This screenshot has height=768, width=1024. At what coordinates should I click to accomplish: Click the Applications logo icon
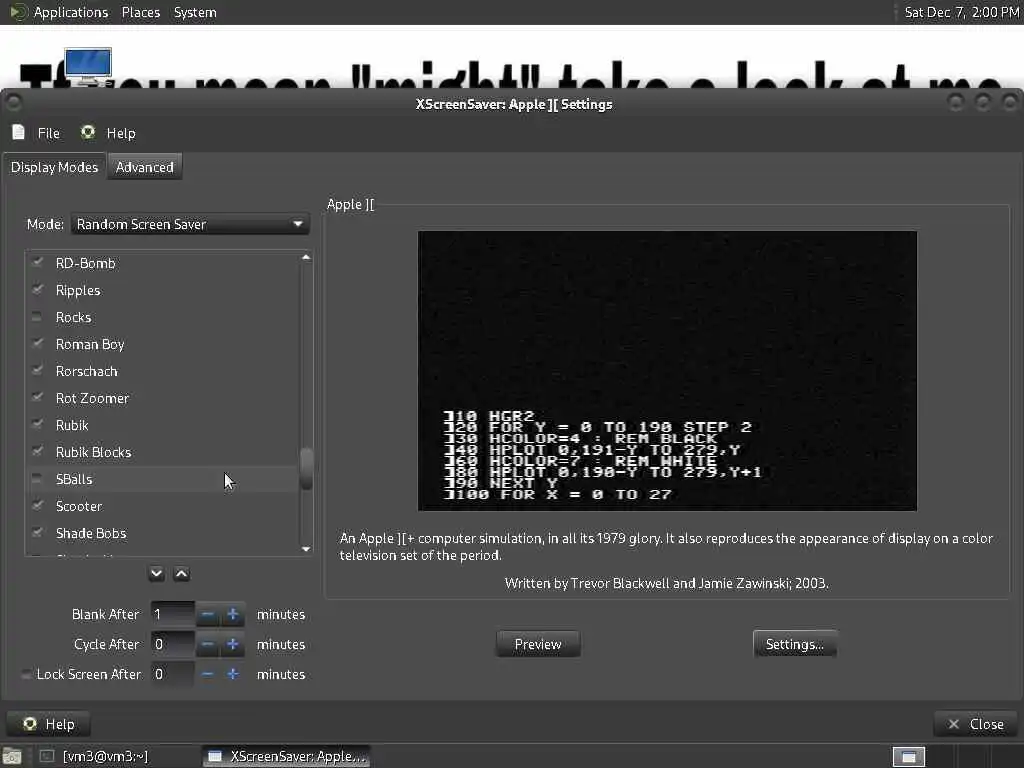[19, 12]
